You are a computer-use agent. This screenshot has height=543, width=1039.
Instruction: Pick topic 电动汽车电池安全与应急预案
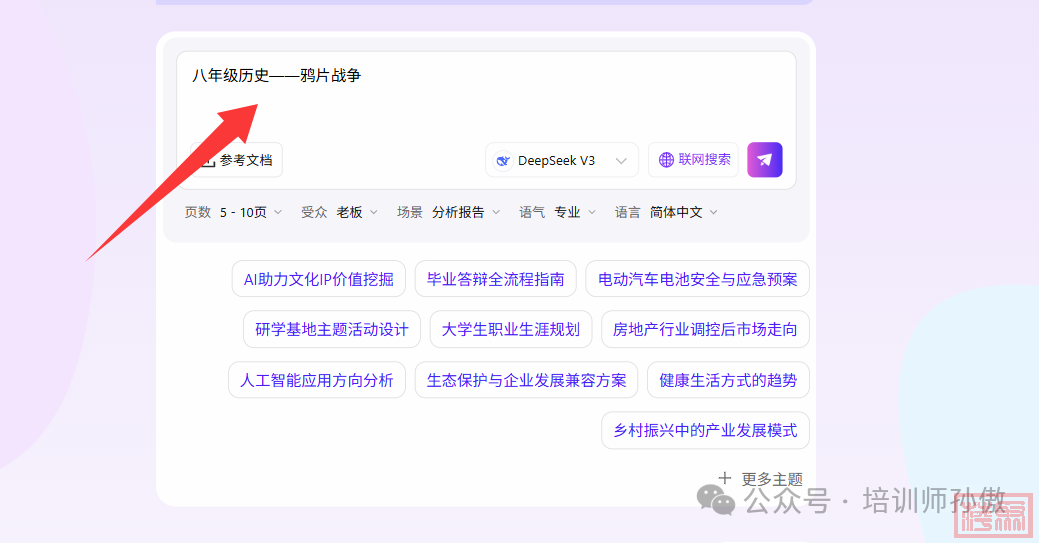(x=698, y=279)
